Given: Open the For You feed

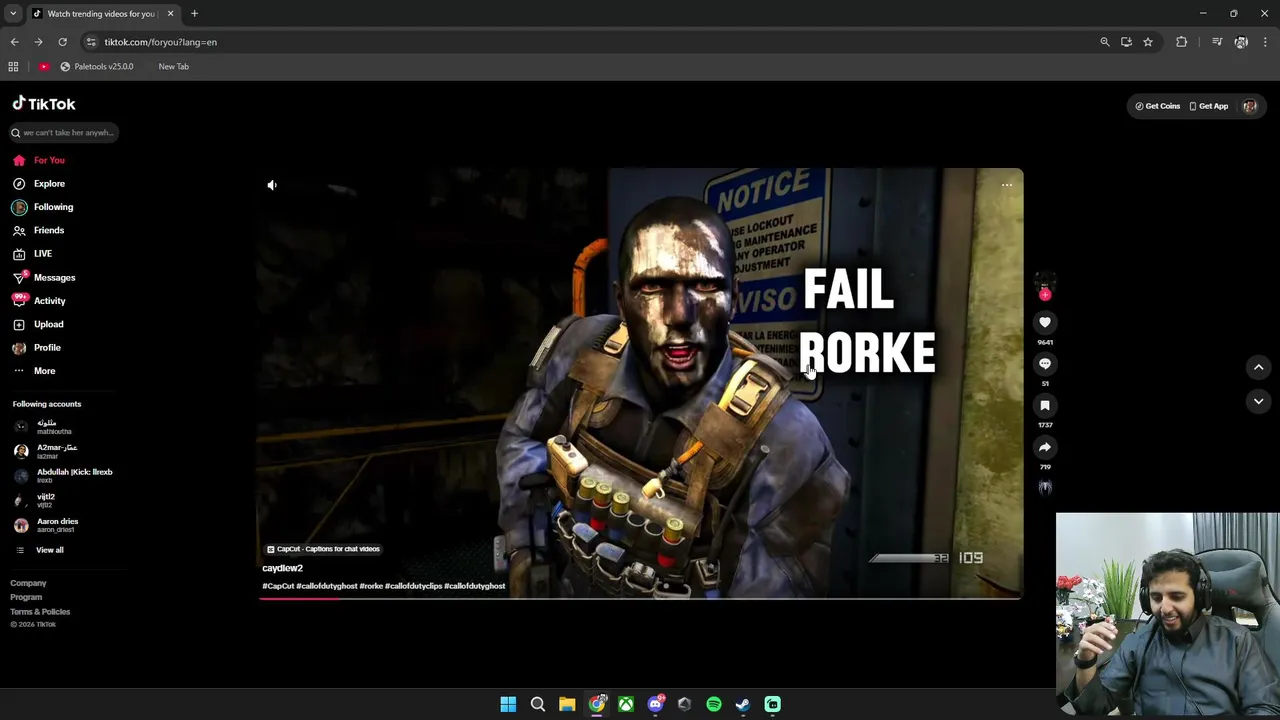Looking at the screenshot, I should (x=40, y=160).
